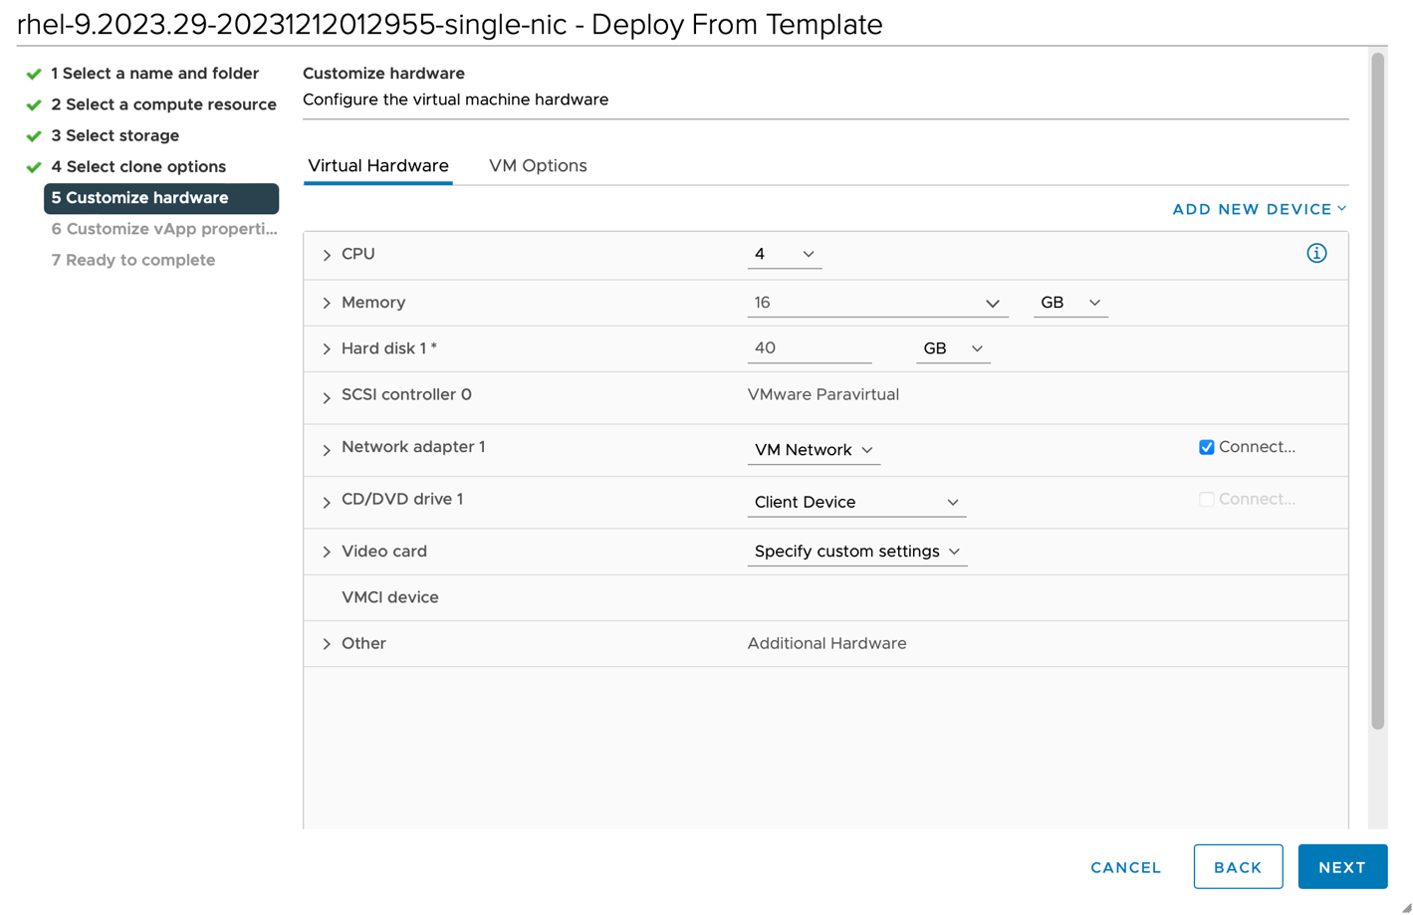
Task: Uncheck Connect for Network adapter 1
Action: tap(1206, 447)
